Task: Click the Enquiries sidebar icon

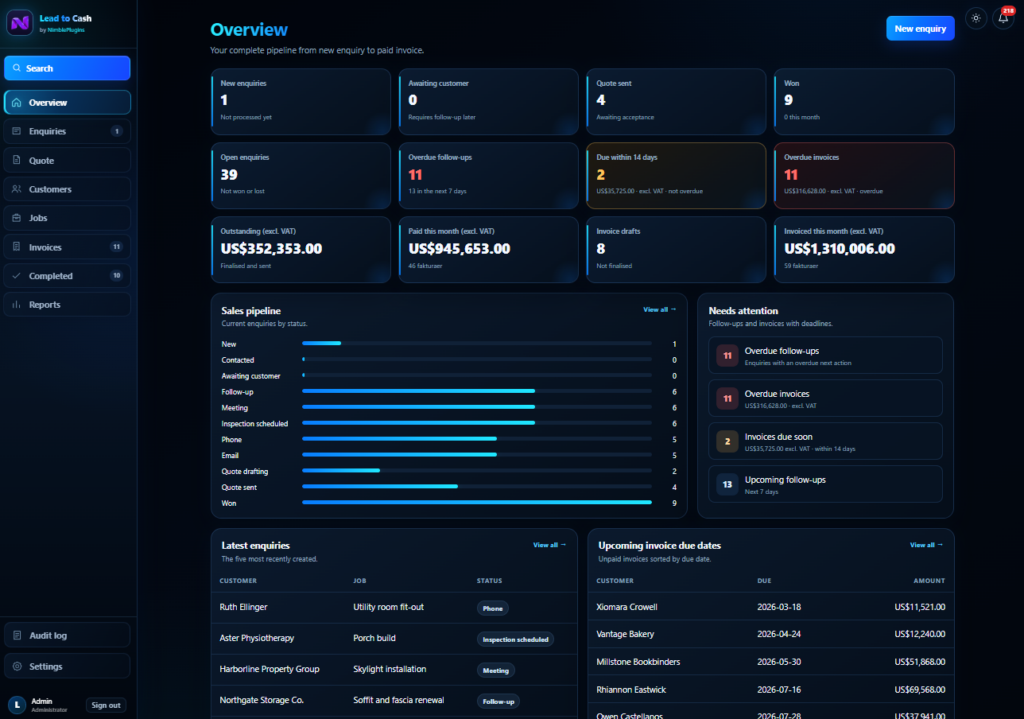Action: [17, 131]
